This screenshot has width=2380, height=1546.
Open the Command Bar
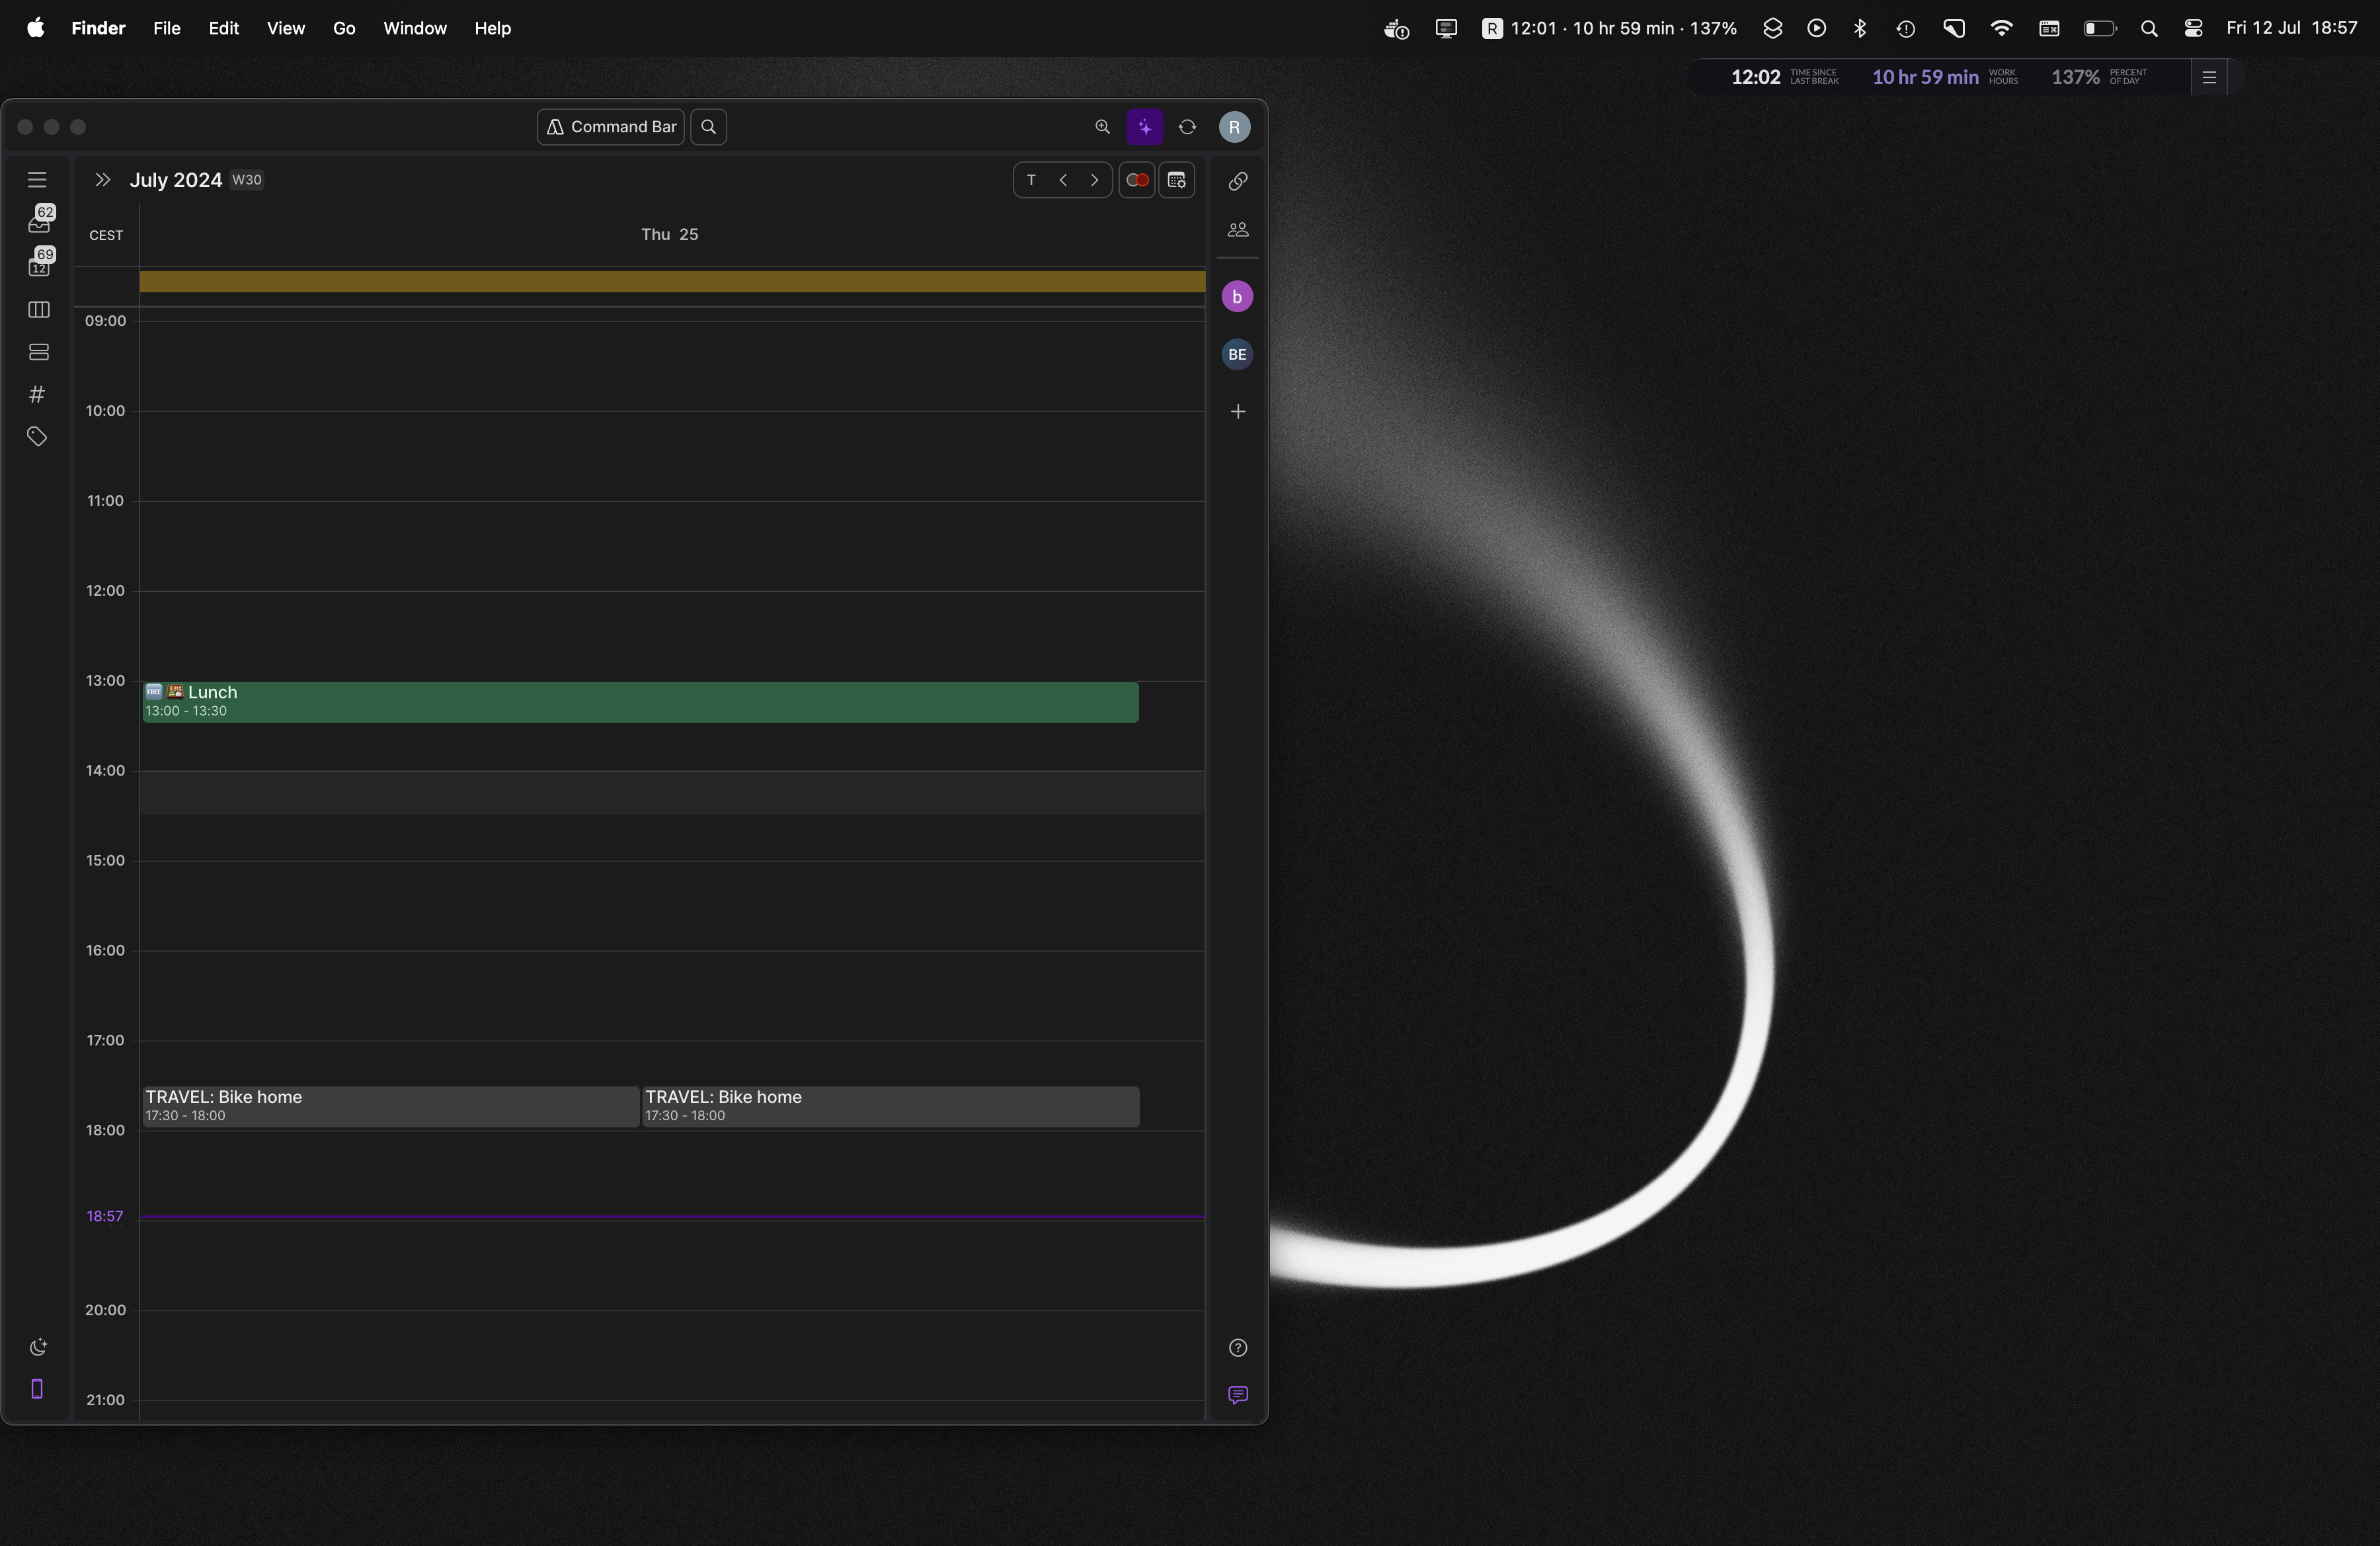pyautogui.click(x=611, y=127)
